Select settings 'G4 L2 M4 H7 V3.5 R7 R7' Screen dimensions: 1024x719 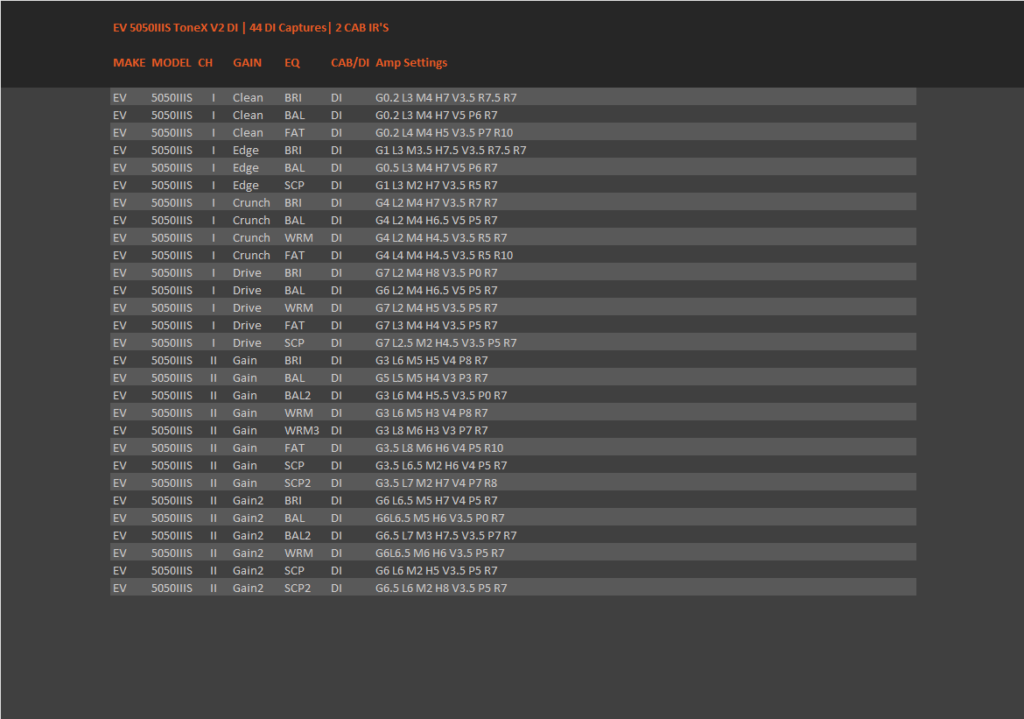click(436, 202)
